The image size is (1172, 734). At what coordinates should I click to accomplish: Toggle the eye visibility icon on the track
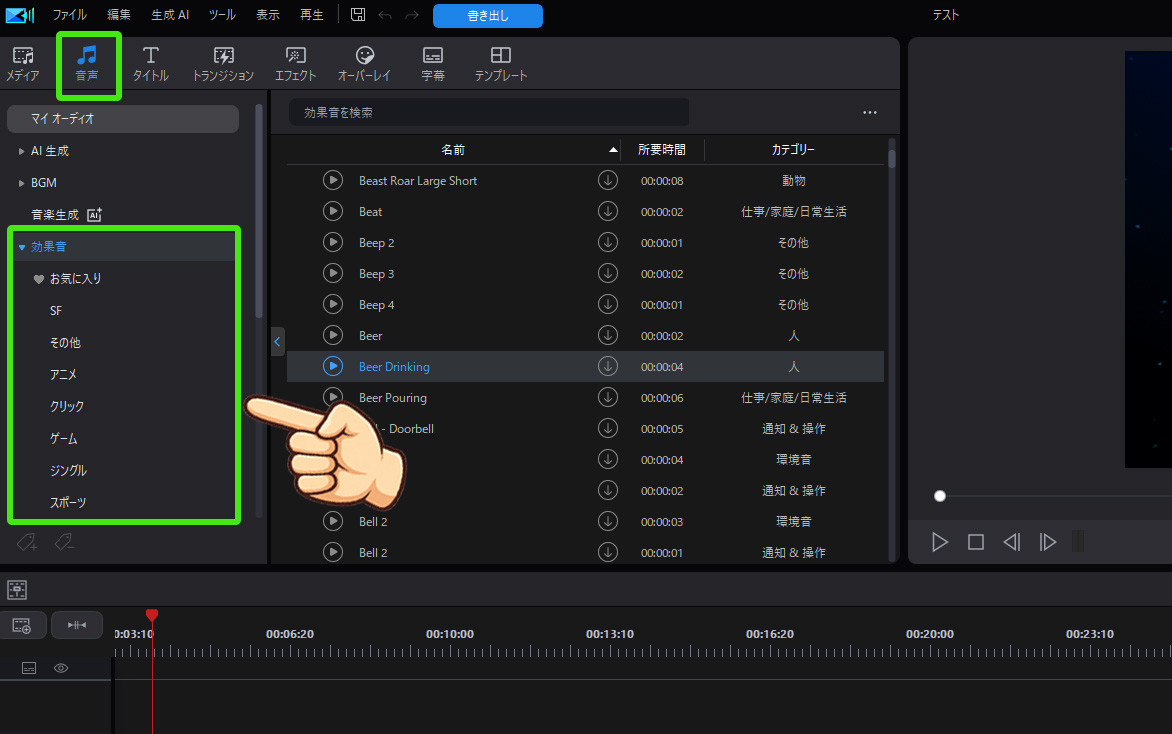pyautogui.click(x=60, y=667)
